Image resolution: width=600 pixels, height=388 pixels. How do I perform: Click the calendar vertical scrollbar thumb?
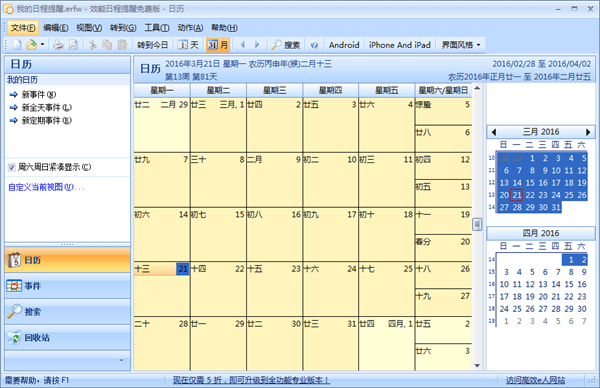[x=477, y=224]
